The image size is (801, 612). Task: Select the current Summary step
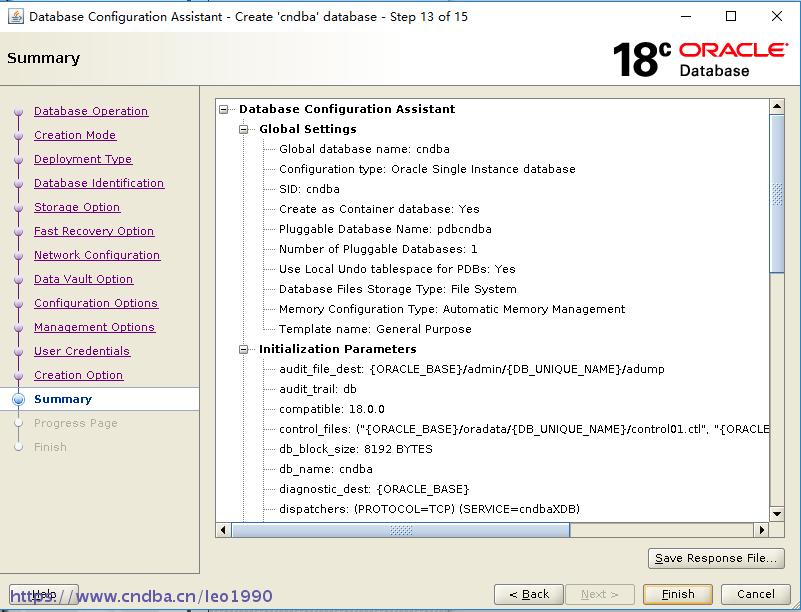pyautogui.click(x=63, y=399)
